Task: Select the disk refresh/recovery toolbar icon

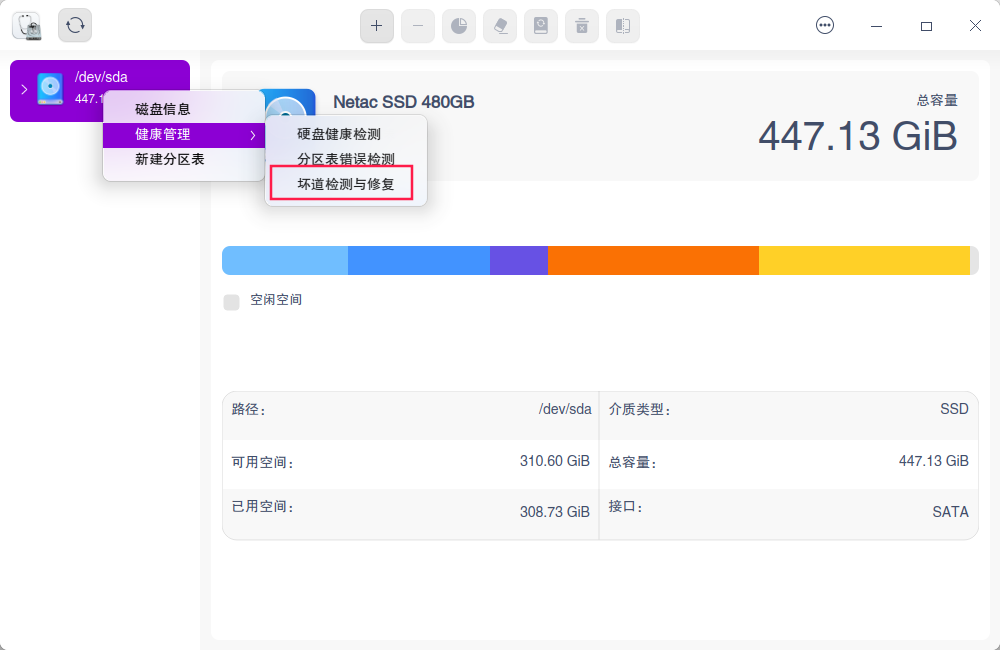Action: pyautogui.click(x=541, y=26)
